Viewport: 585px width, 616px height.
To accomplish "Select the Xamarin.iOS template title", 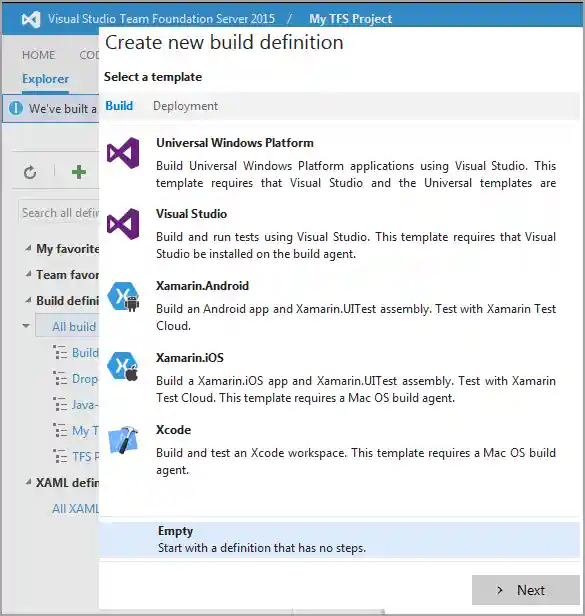I will (x=190, y=358).
